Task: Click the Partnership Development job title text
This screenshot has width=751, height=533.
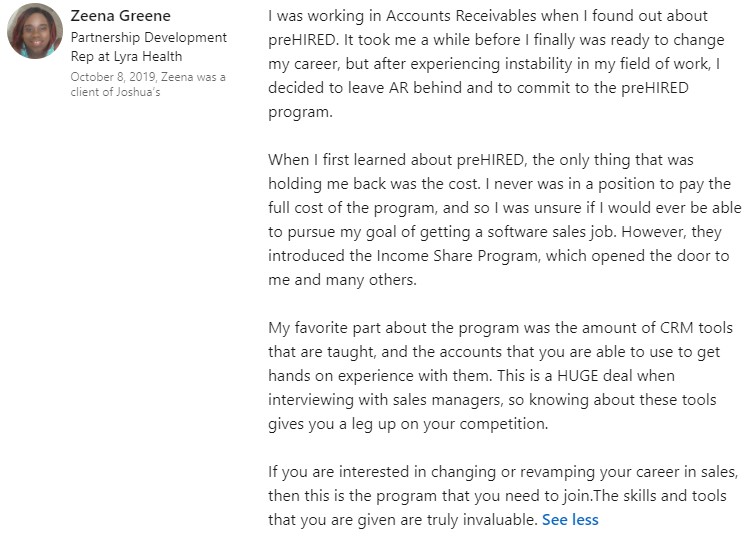Action: pyautogui.click(x=148, y=37)
